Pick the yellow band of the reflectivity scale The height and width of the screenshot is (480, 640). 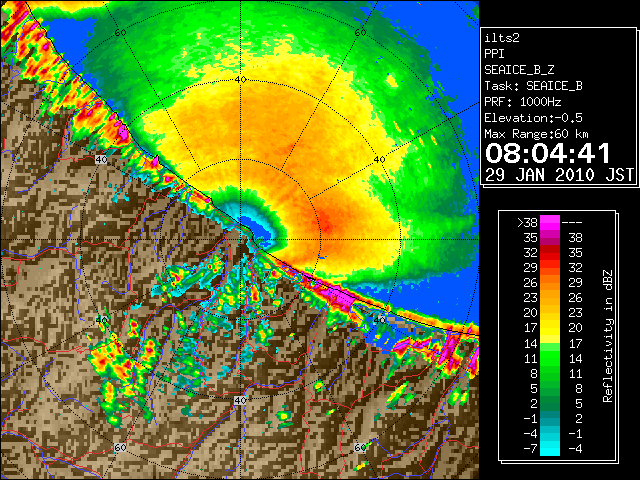coord(550,329)
